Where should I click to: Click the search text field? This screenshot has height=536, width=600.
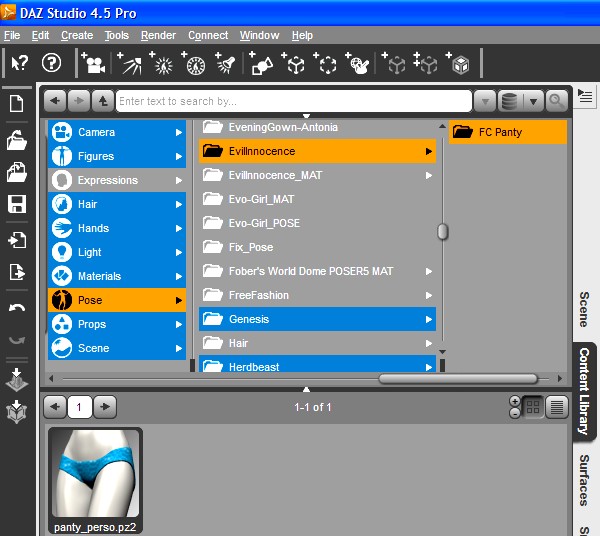coord(293,101)
